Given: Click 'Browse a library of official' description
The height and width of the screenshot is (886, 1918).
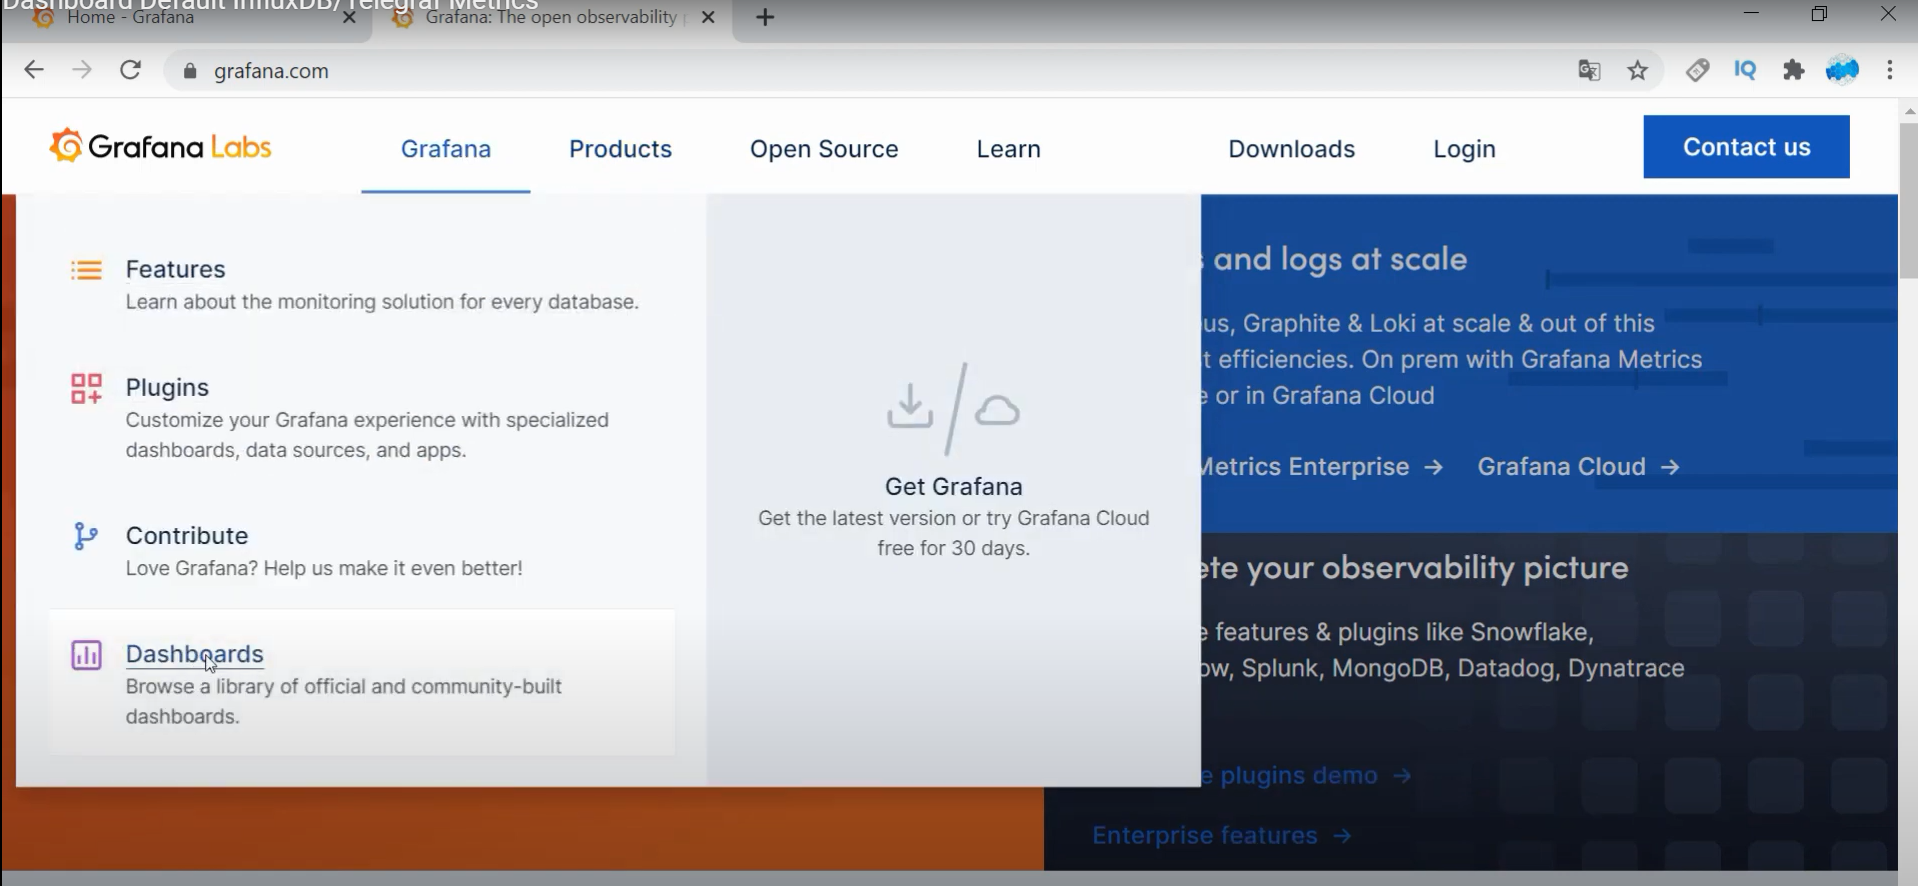Looking at the screenshot, I should pos(344,702).
